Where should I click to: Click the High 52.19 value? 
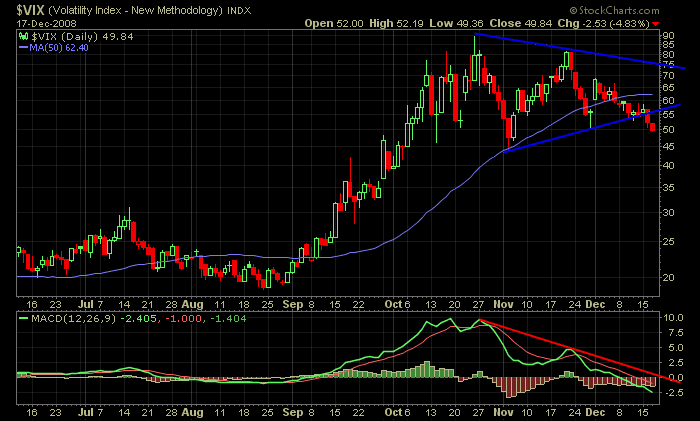point(396,24)
